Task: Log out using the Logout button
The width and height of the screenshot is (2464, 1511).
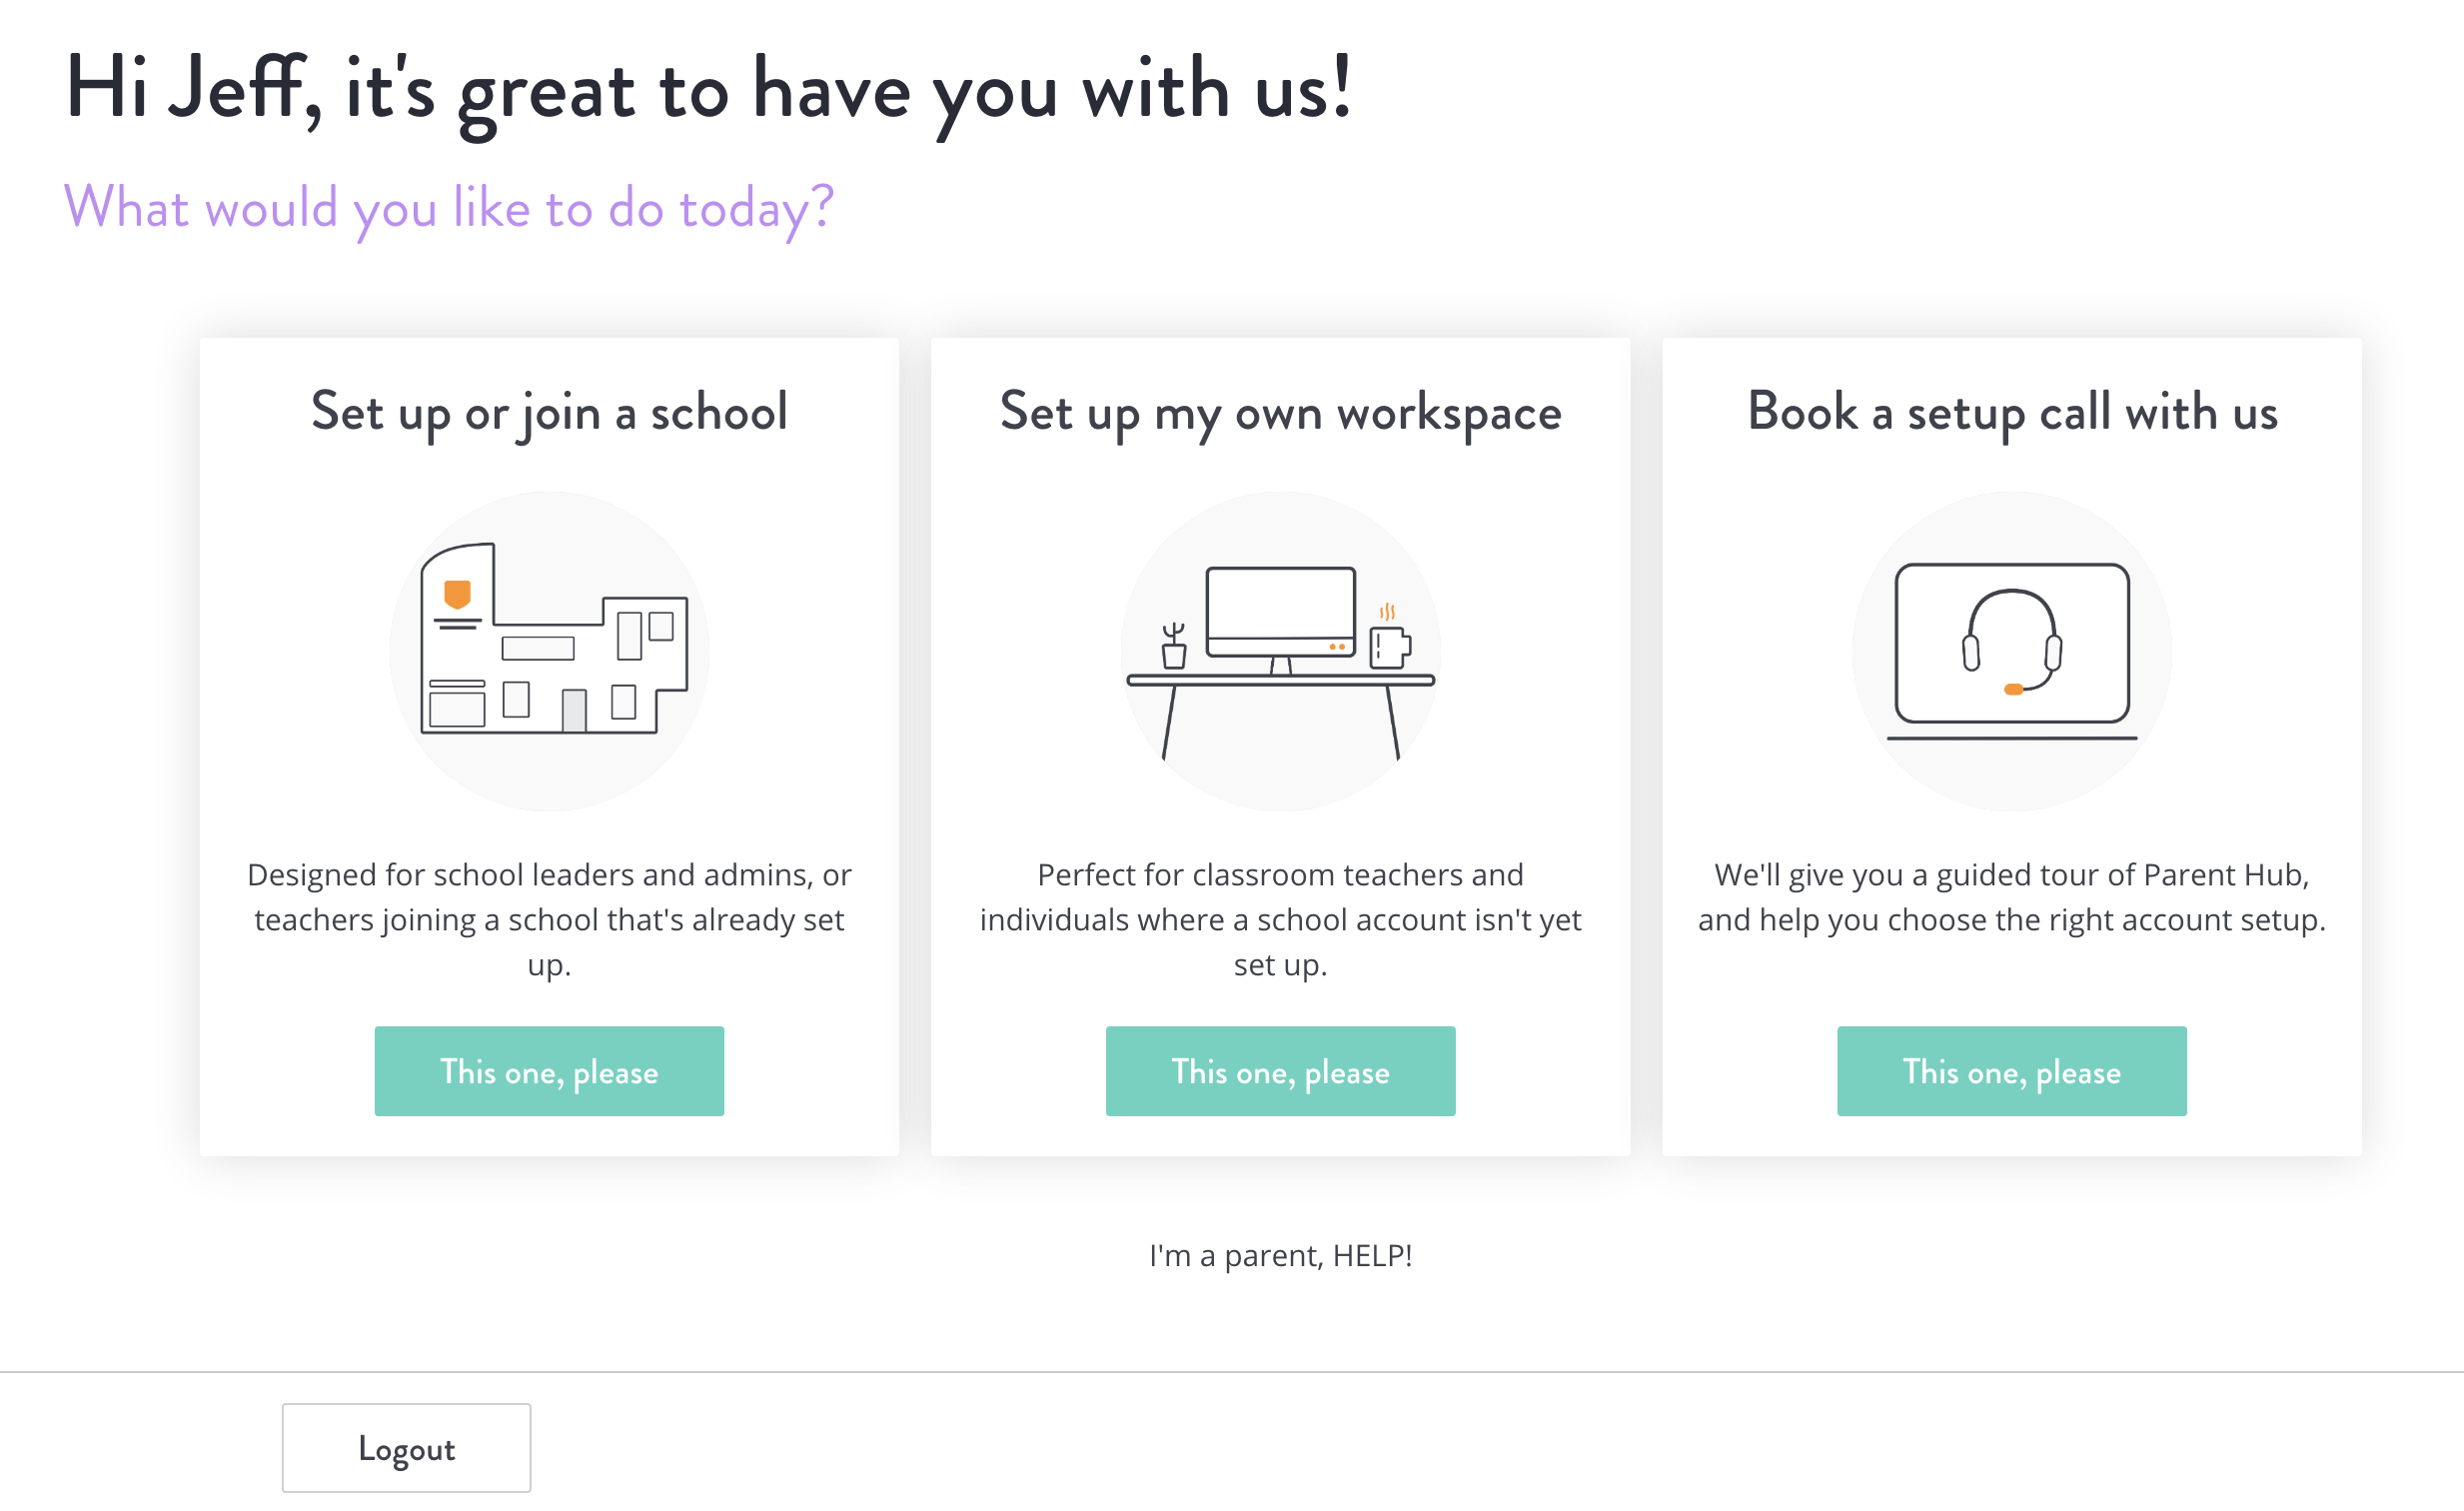Action: click(406, 1448)
